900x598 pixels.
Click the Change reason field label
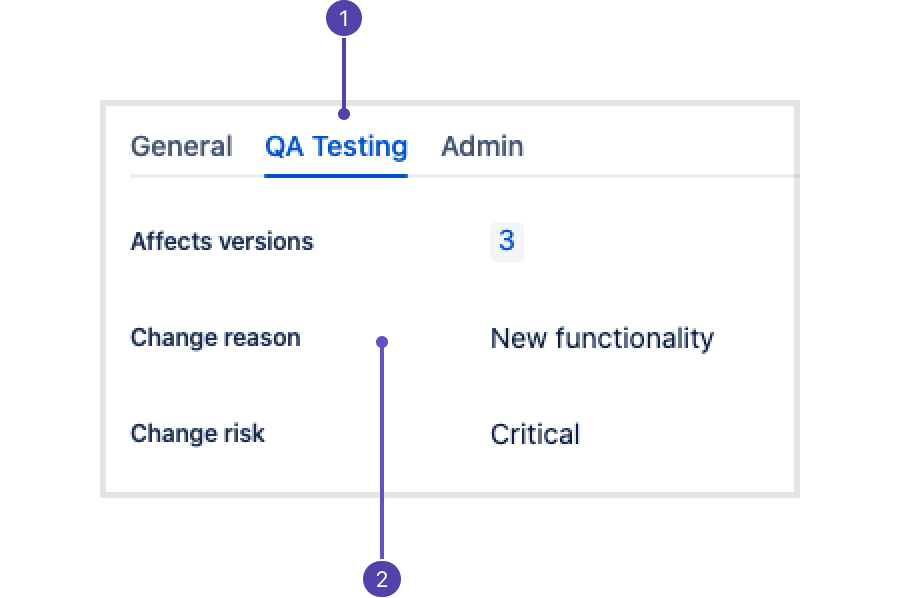click(x=215, y=338)
